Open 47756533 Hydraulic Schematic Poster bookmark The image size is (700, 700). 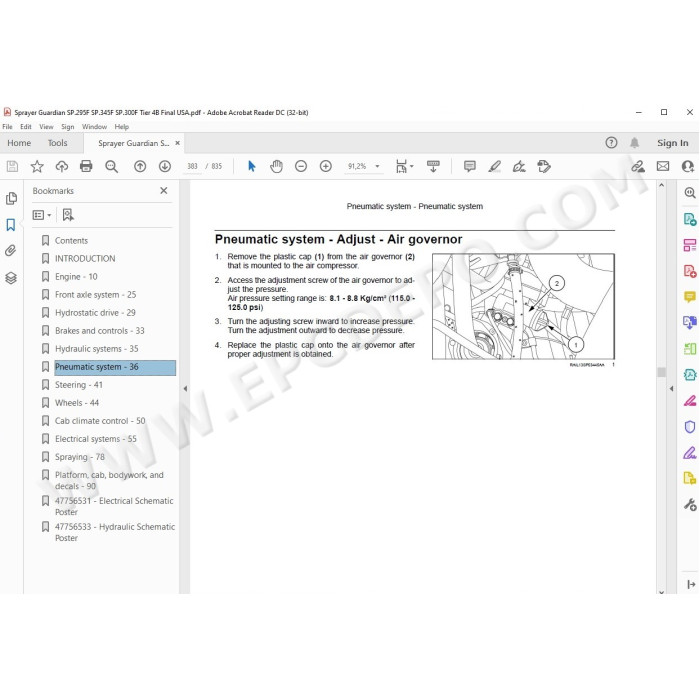pos(115,532)
